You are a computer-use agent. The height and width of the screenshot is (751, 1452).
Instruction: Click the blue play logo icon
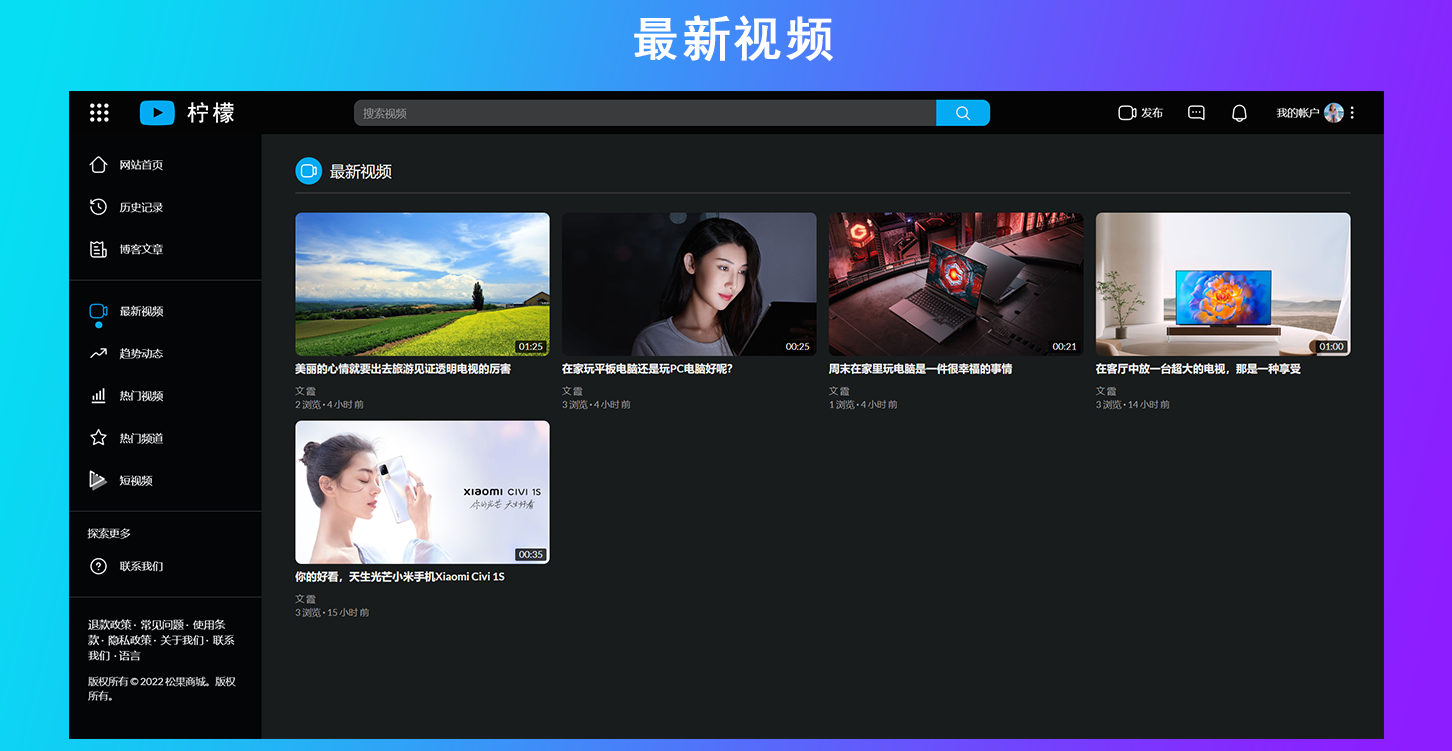[x=157, y=113]
